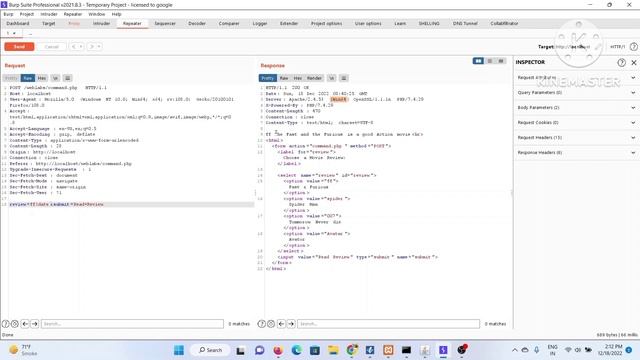Select Raw view in Request panel

(x=27, y=78)
